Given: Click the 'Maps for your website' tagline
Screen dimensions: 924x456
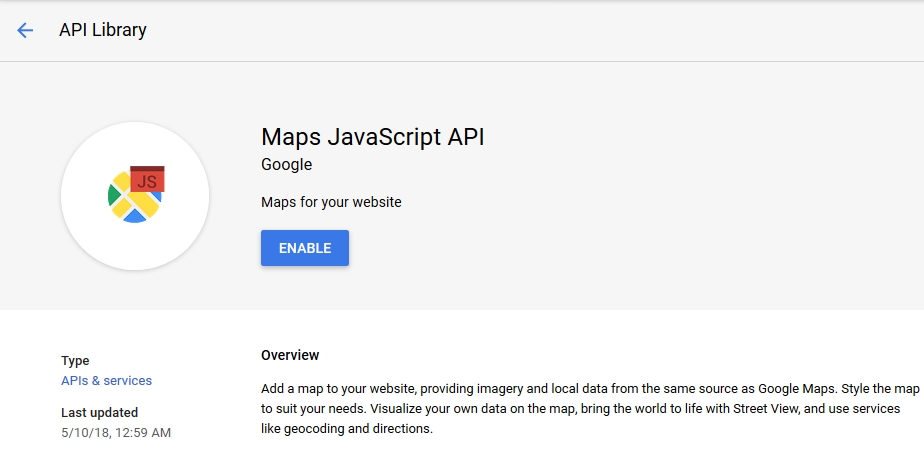Looking at the screenshot, I should 331,202.
